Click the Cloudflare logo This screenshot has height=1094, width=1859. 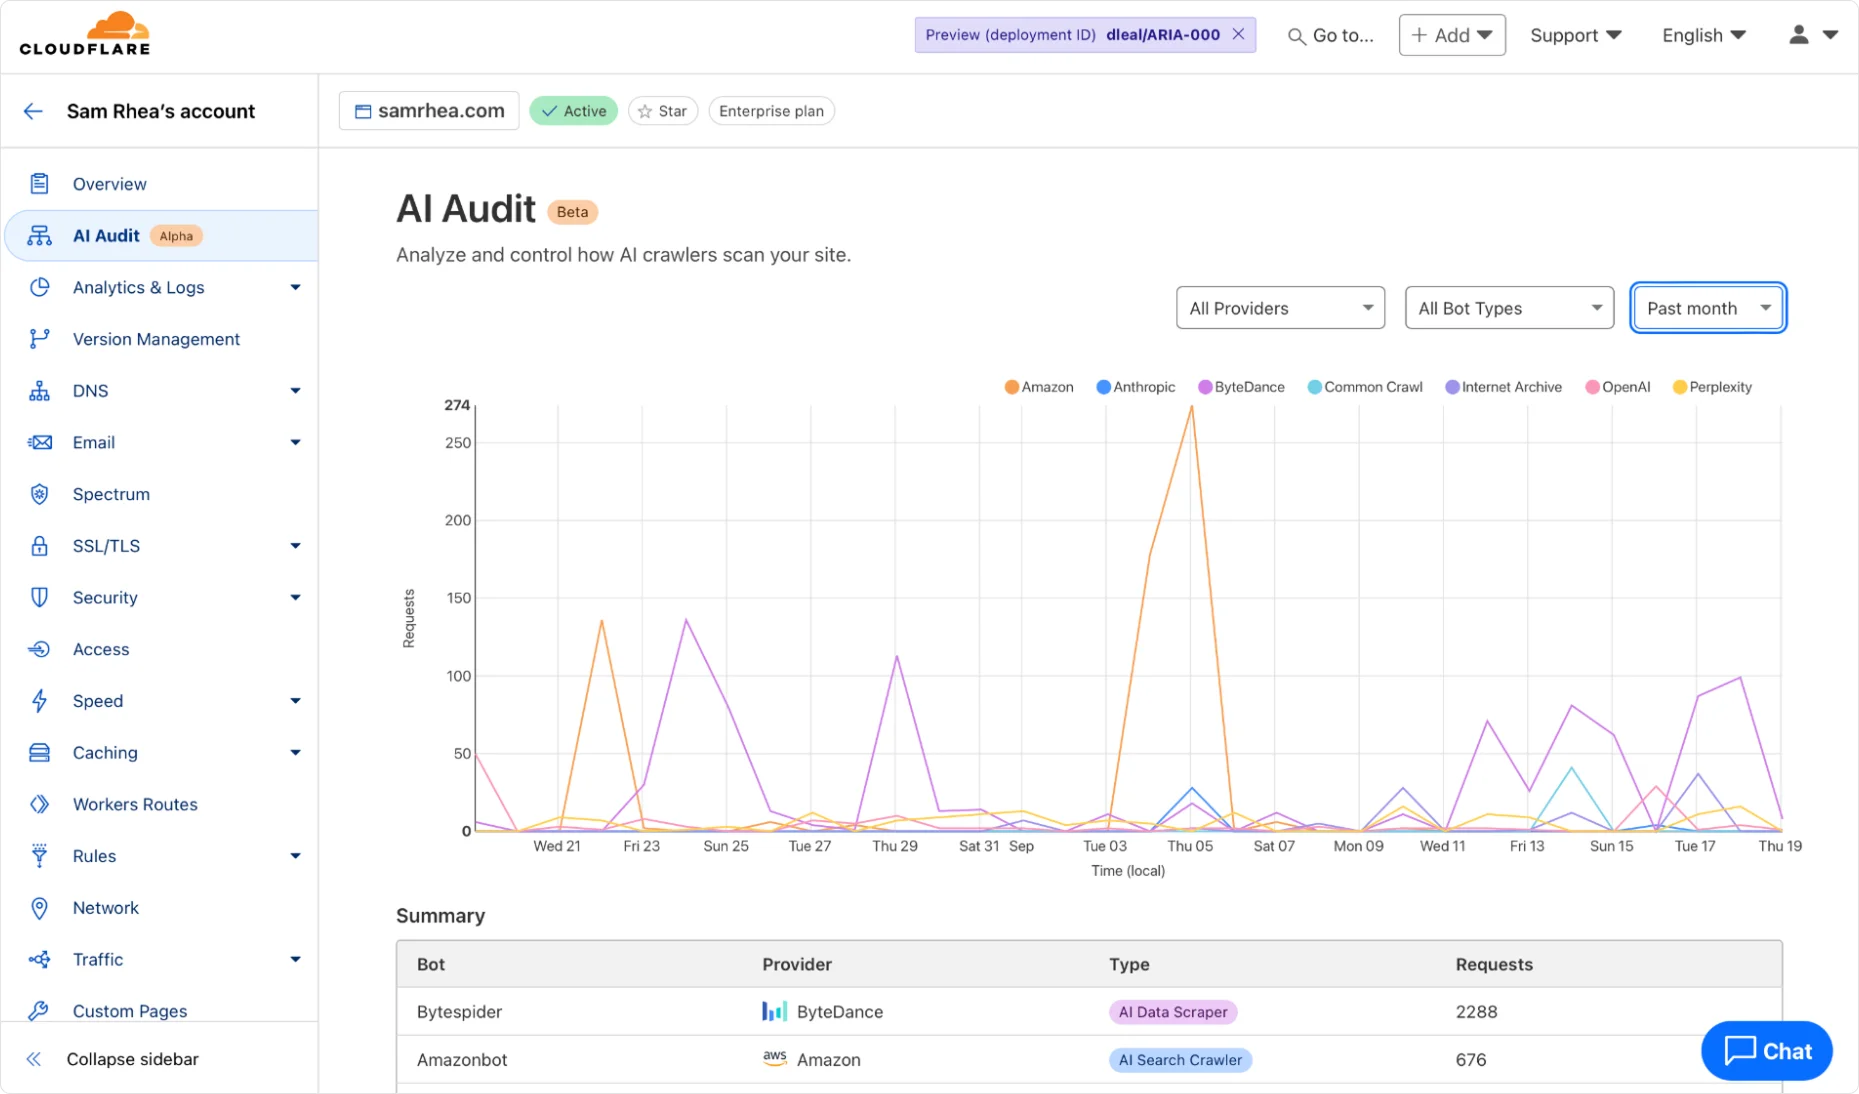85,34
